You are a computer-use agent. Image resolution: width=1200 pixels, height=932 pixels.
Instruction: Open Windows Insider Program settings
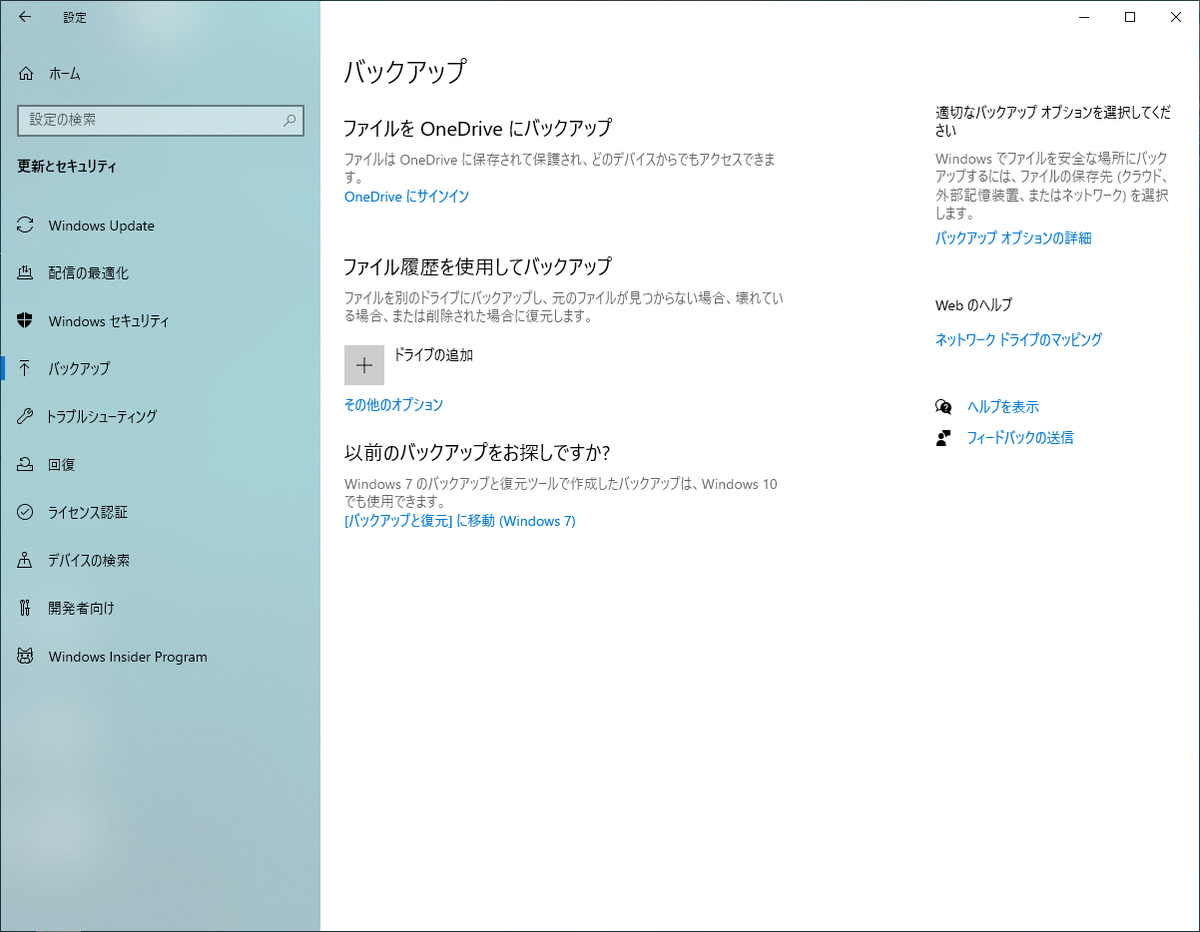[x=128, y=656]
